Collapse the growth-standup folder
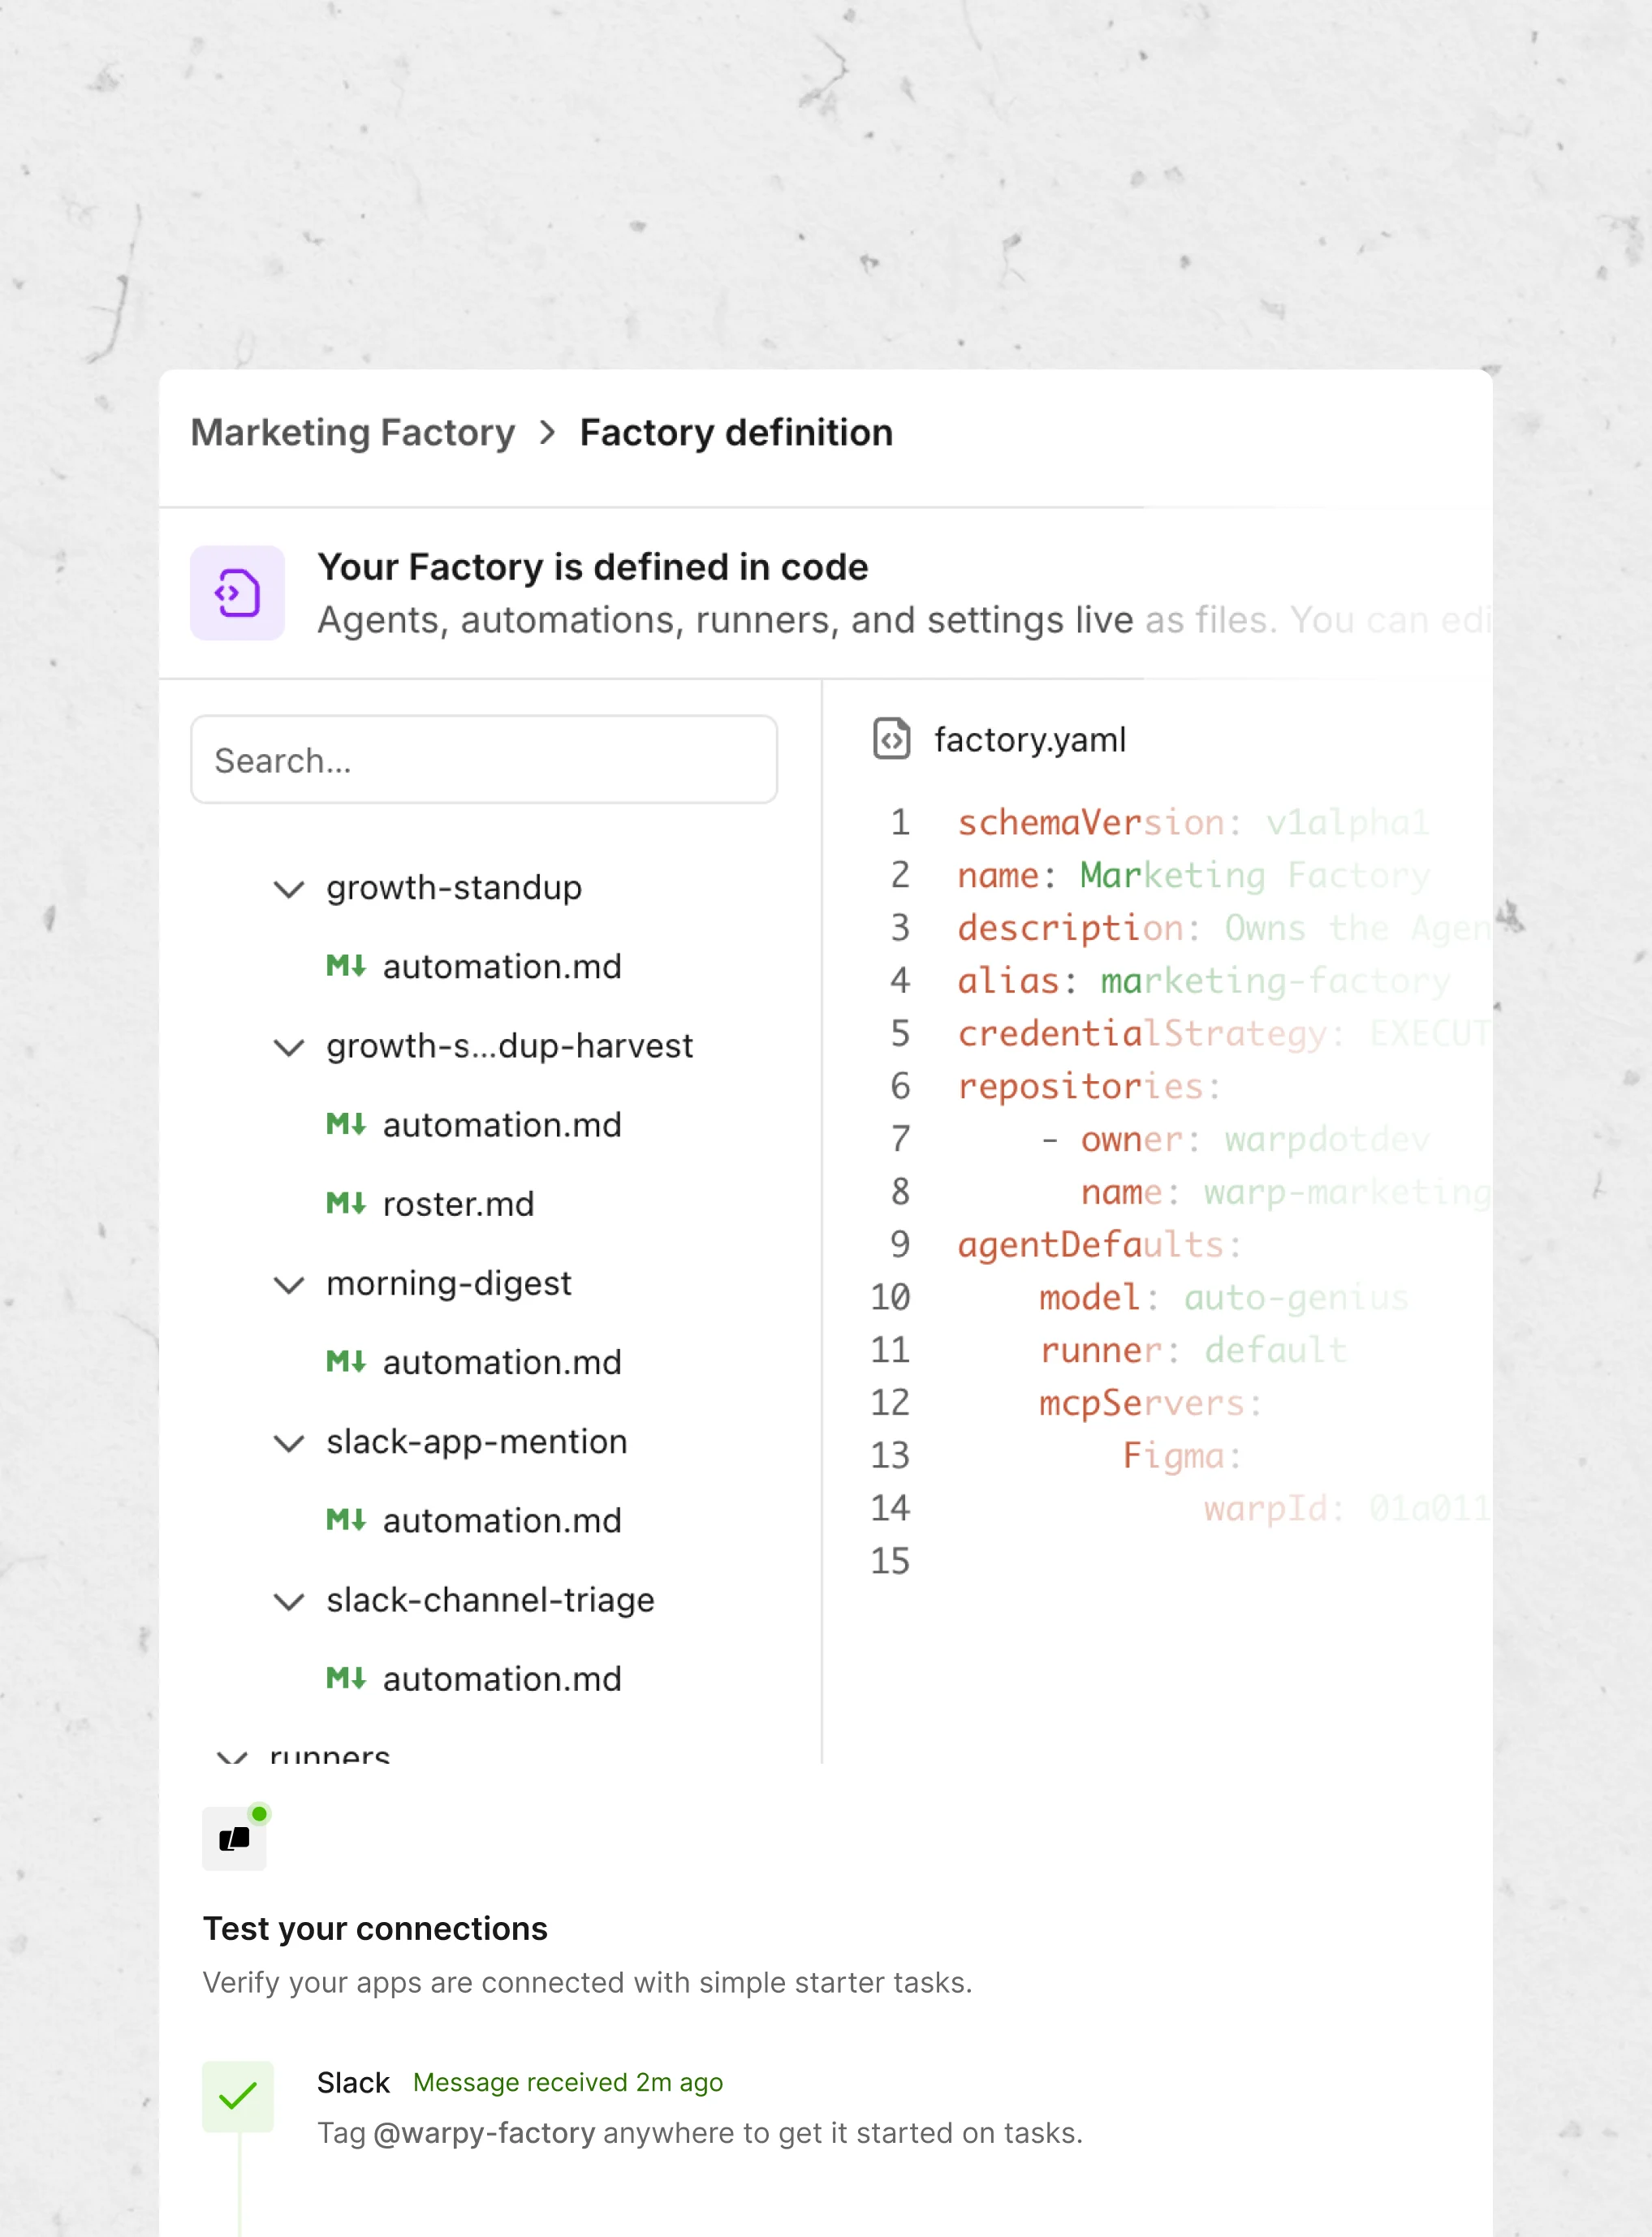 tap(289, 889)
